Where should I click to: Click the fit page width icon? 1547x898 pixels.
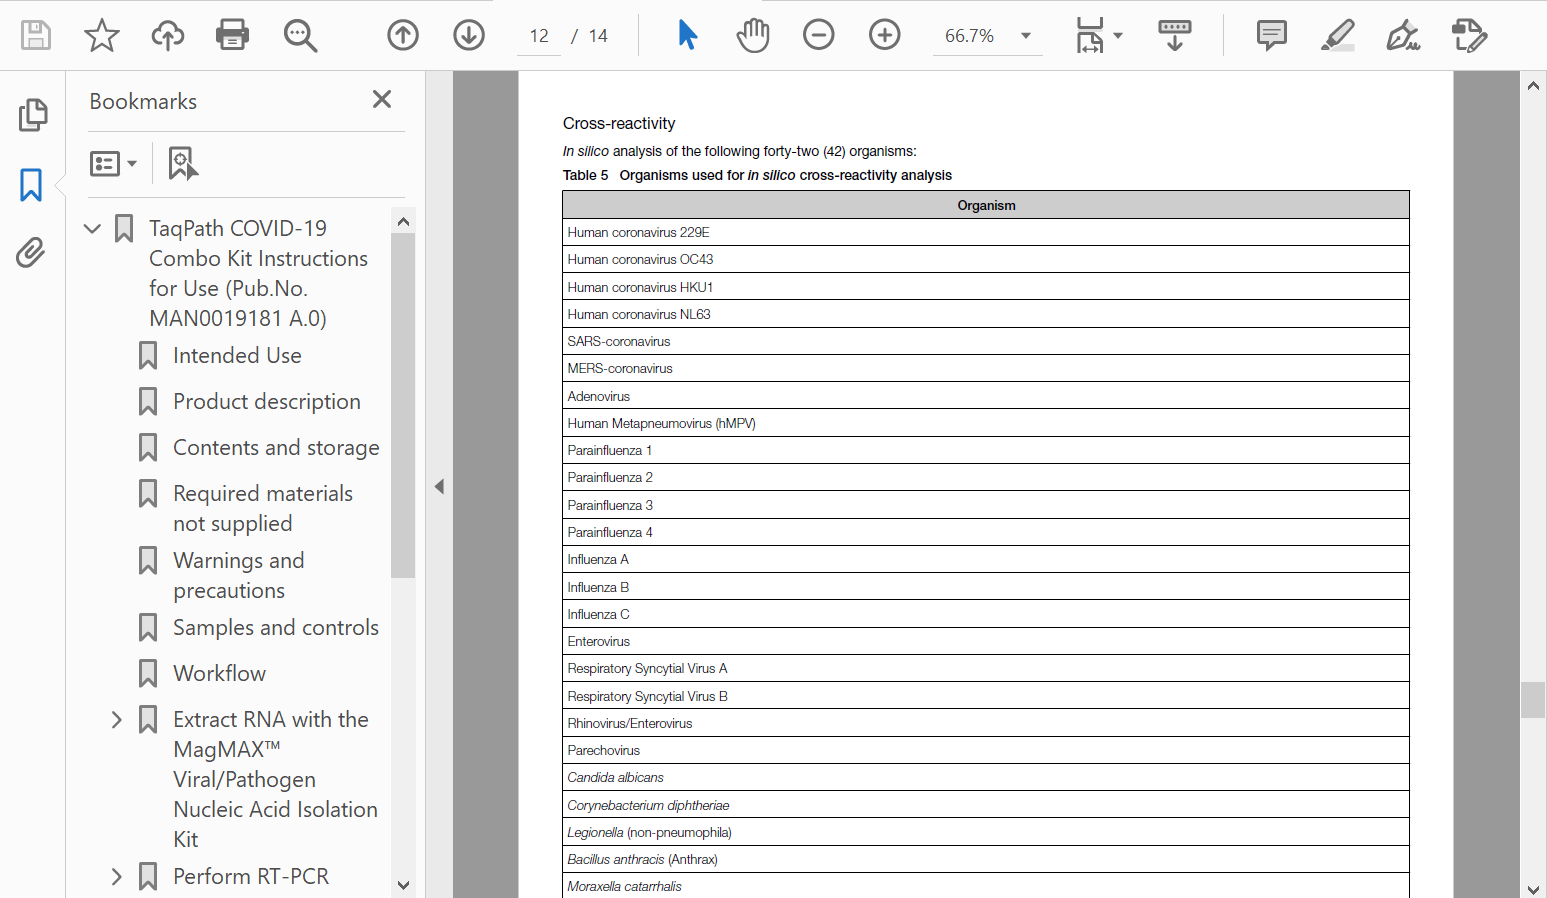1090,35
